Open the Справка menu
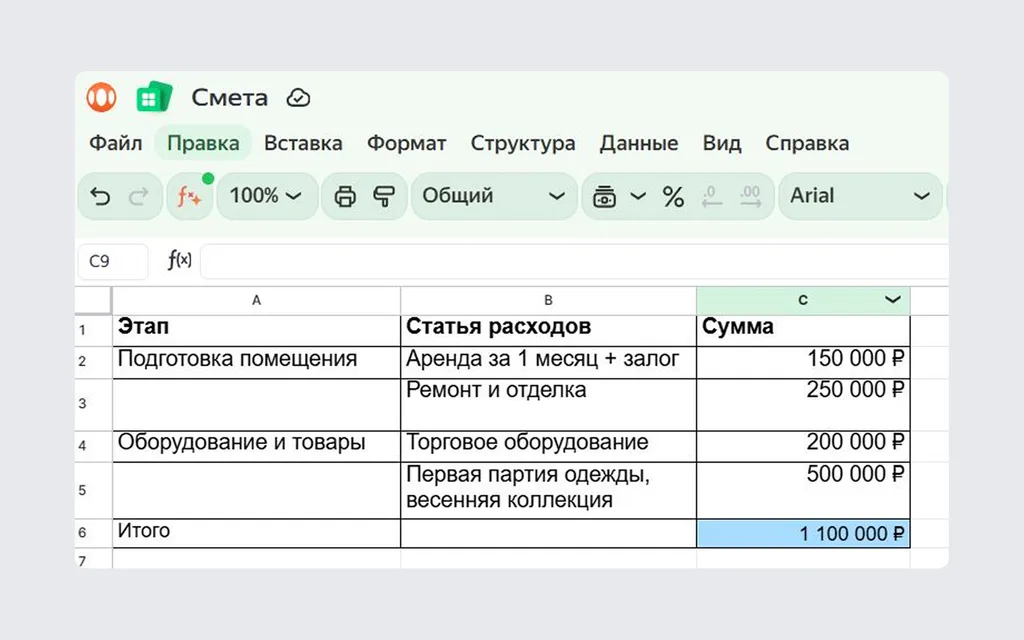1024x640 pixels. click(807, 143)
